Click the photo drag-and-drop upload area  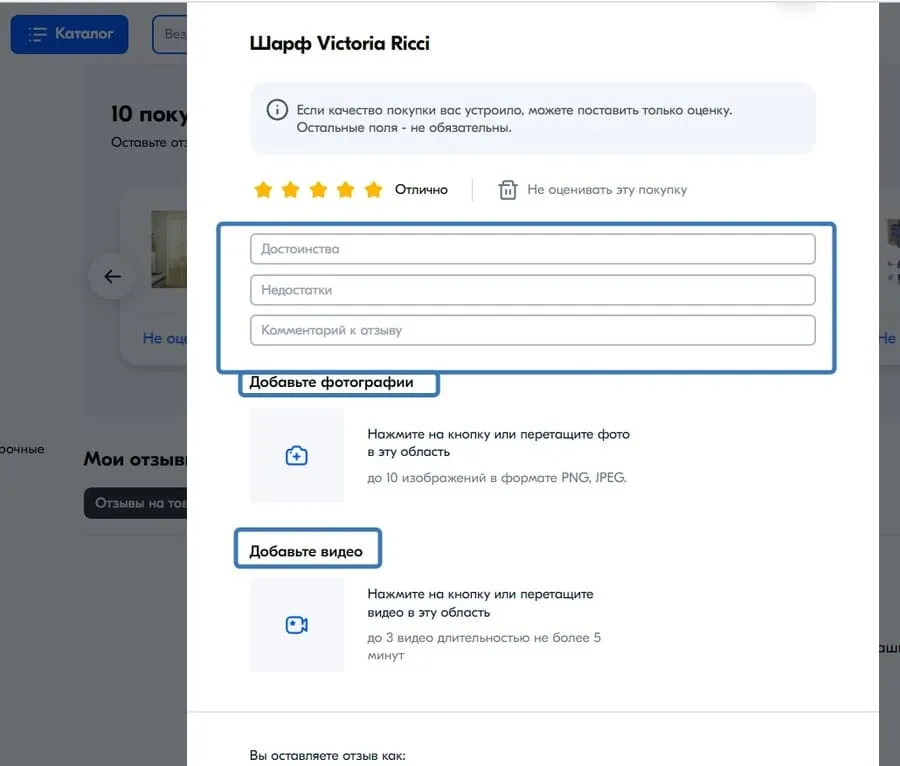point(296,454)
